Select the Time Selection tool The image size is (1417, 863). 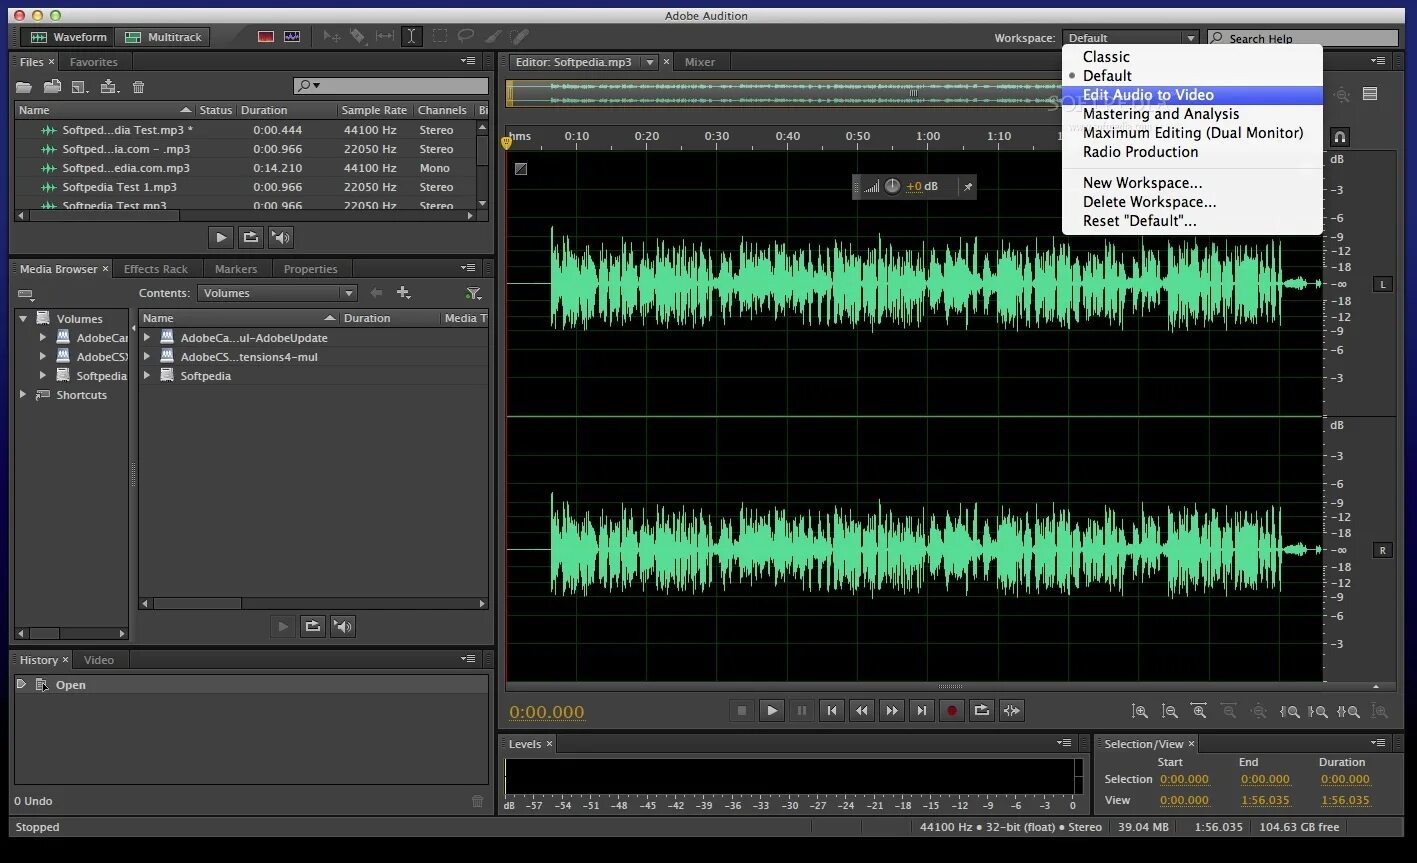(411, 37)
